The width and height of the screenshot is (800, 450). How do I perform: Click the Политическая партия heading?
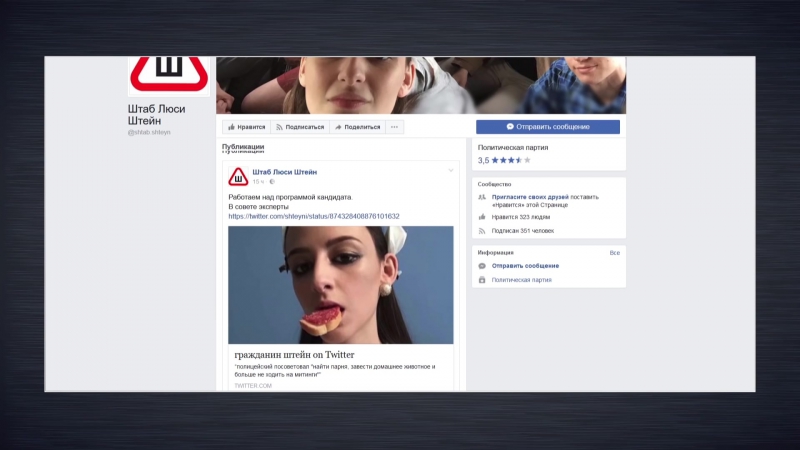point(513,147)
